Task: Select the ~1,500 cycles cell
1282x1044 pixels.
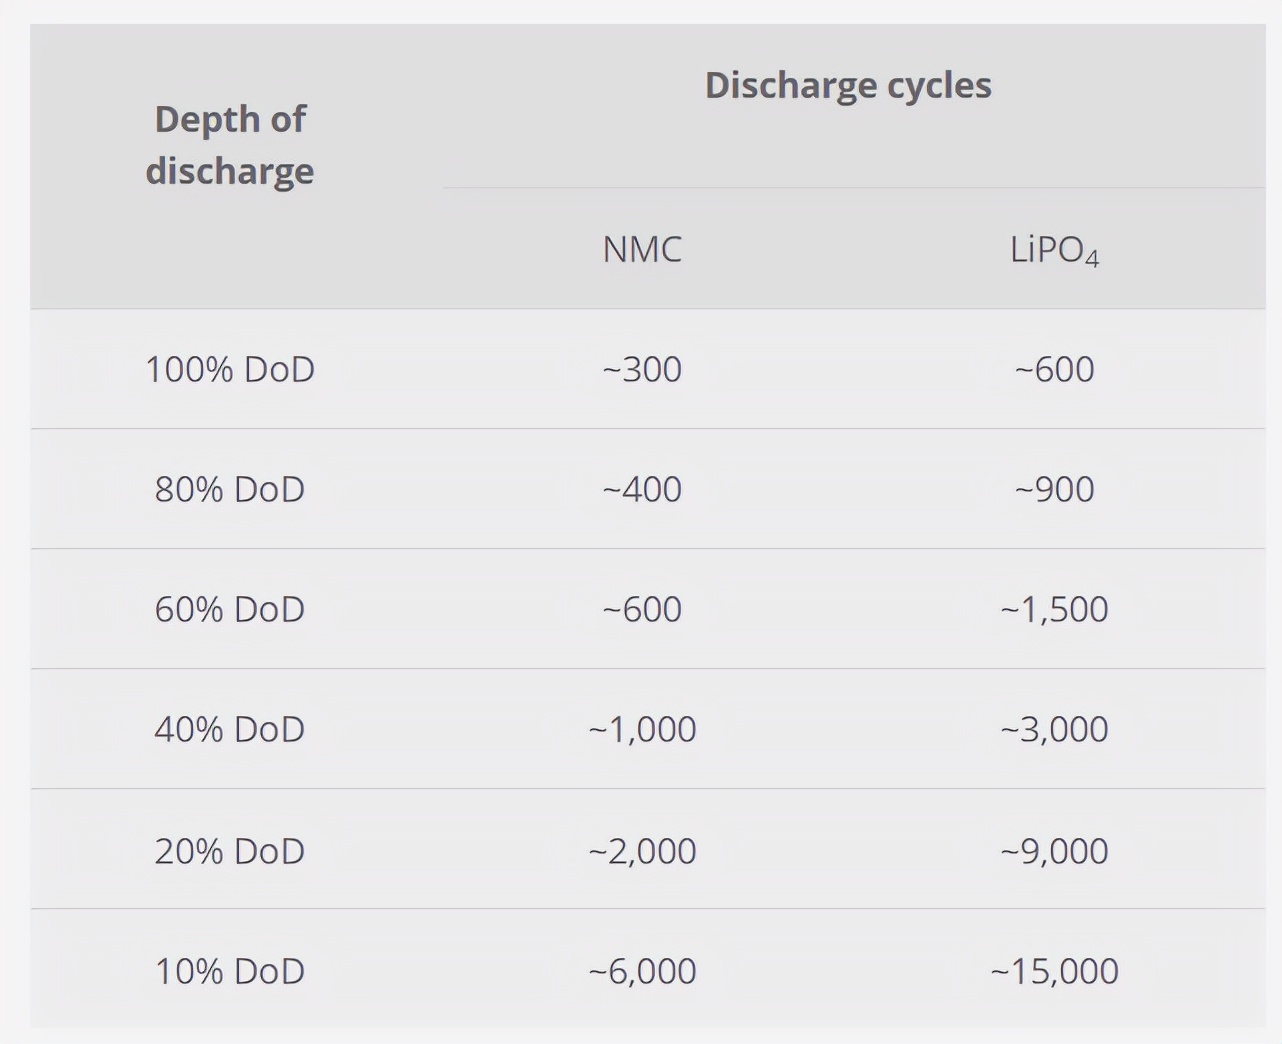Action: 1054,609
